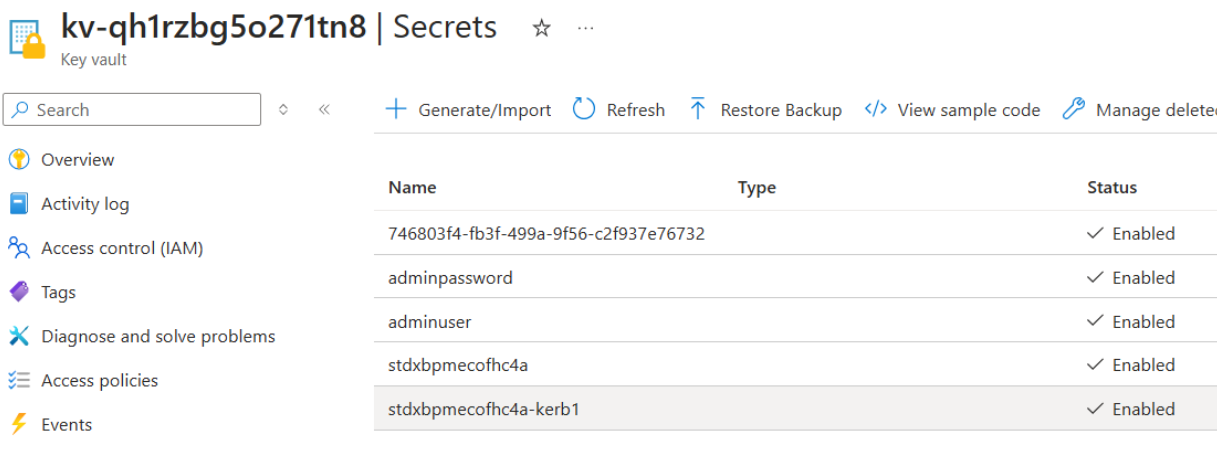Sort secrets by the Name column header
Screen dimensions: 1217x461
coord(412,187)
